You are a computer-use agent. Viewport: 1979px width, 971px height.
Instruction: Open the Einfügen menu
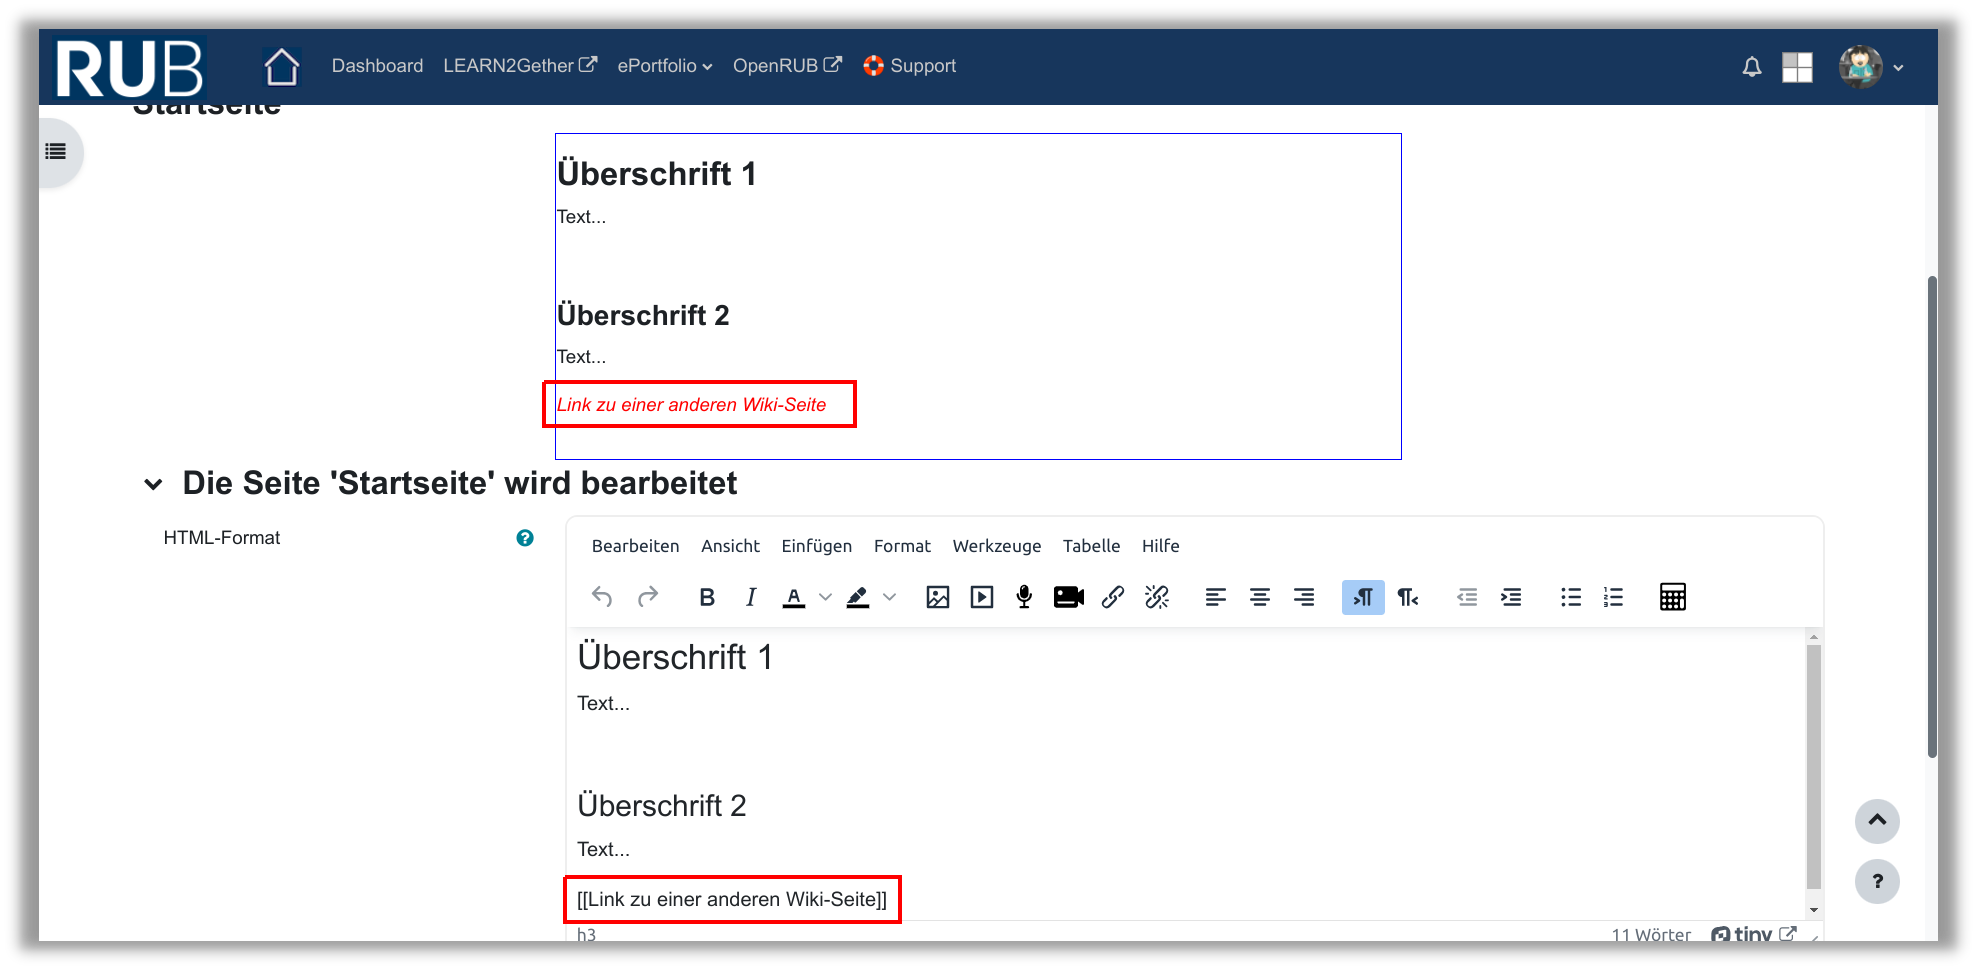816,546
